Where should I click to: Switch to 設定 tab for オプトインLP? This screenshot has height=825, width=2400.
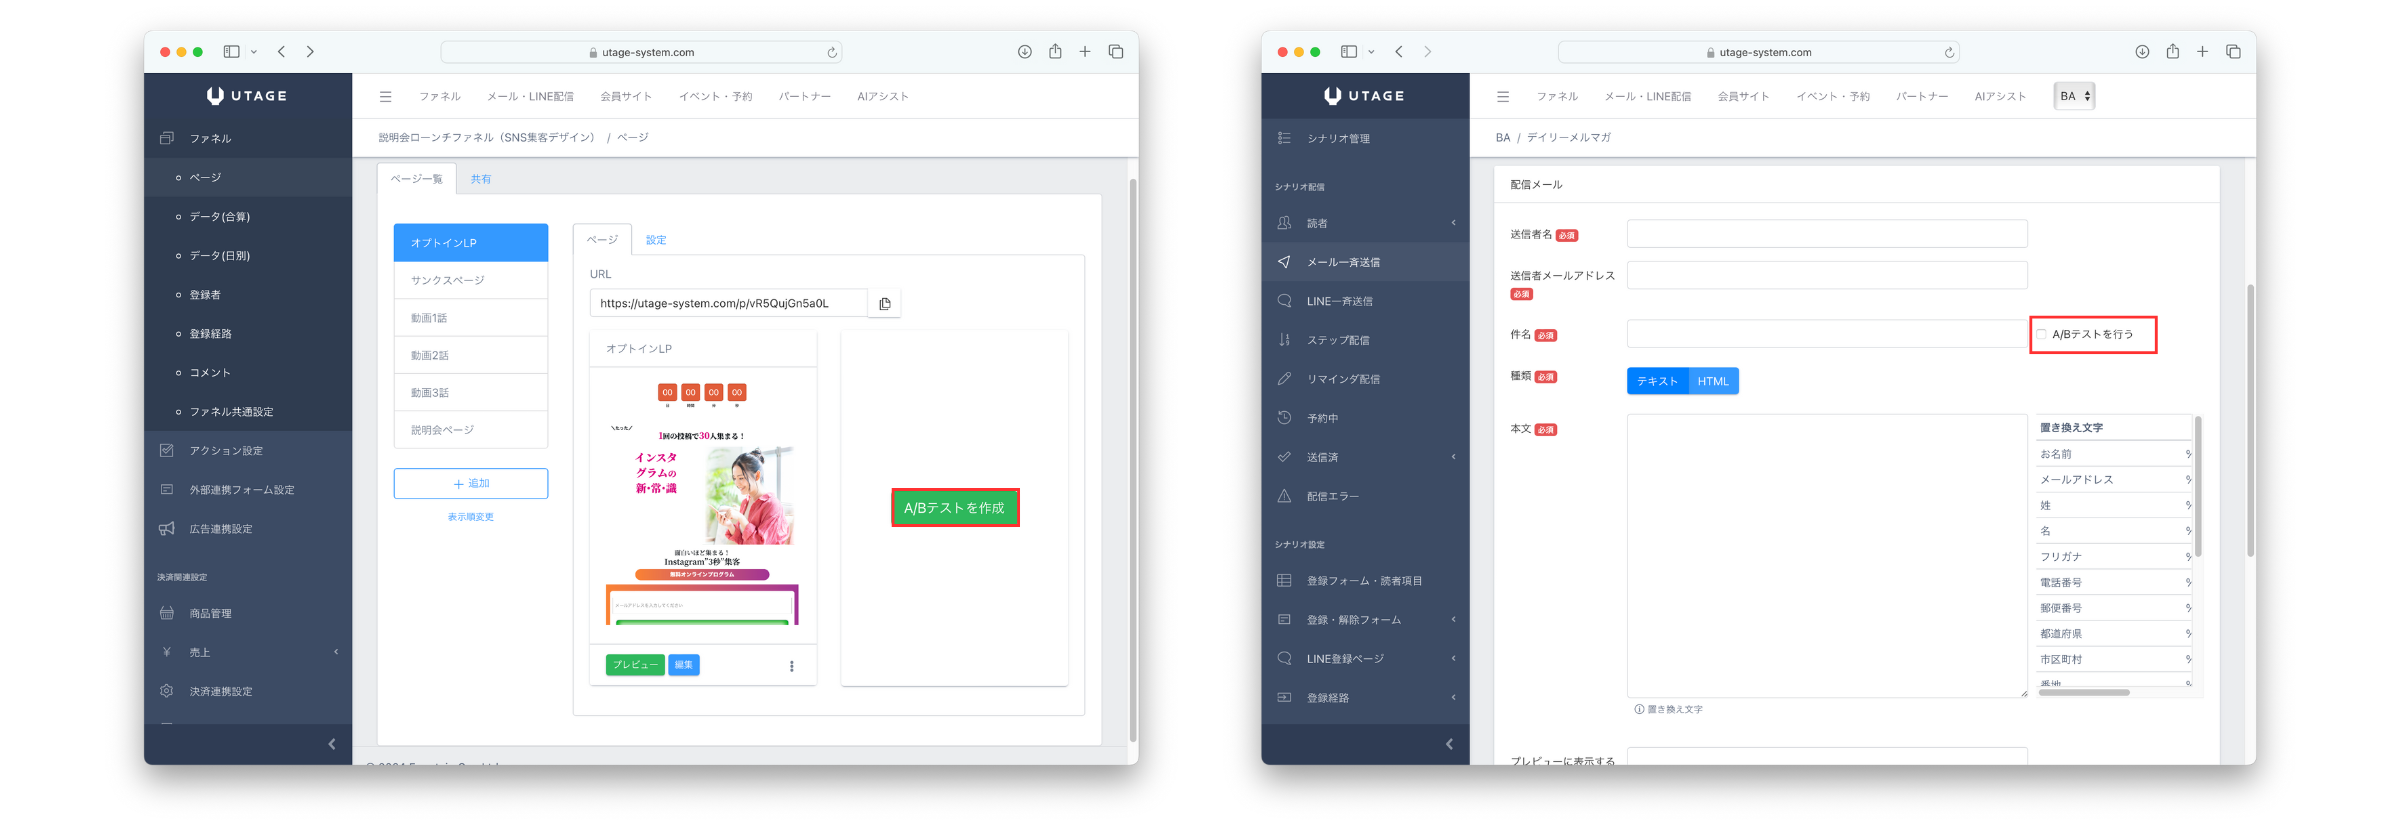point(656,240)
